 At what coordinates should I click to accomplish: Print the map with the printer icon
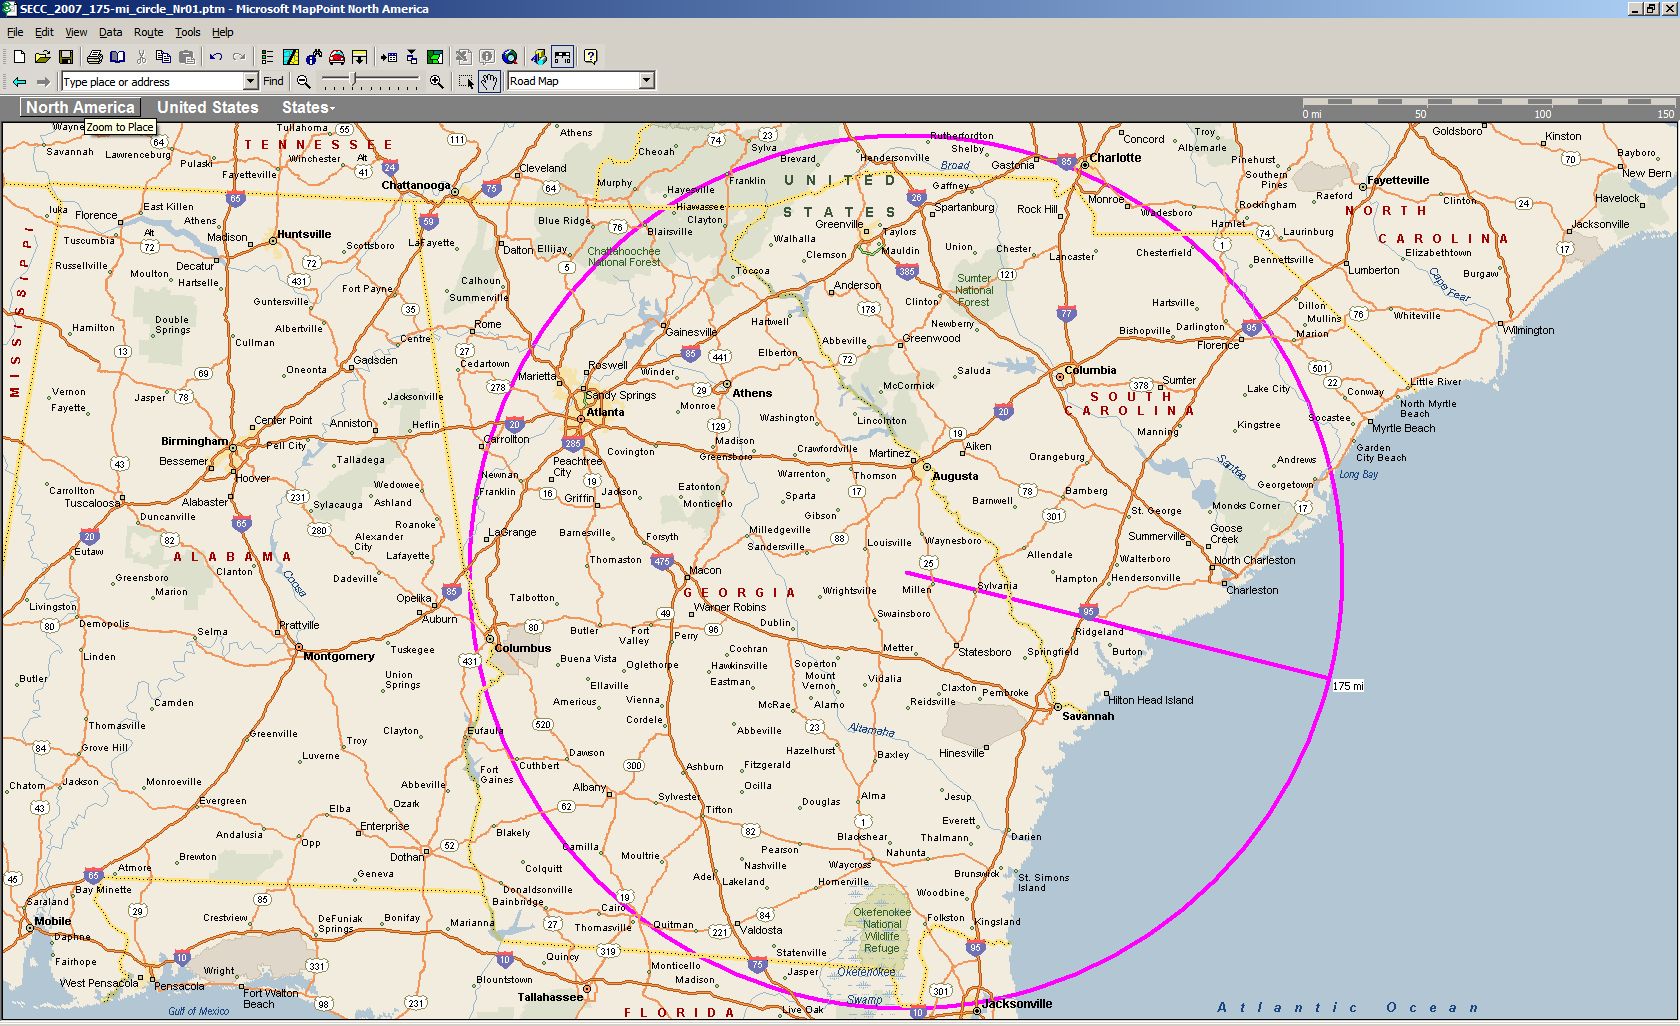pyautogui.click(x=94, y=57)
